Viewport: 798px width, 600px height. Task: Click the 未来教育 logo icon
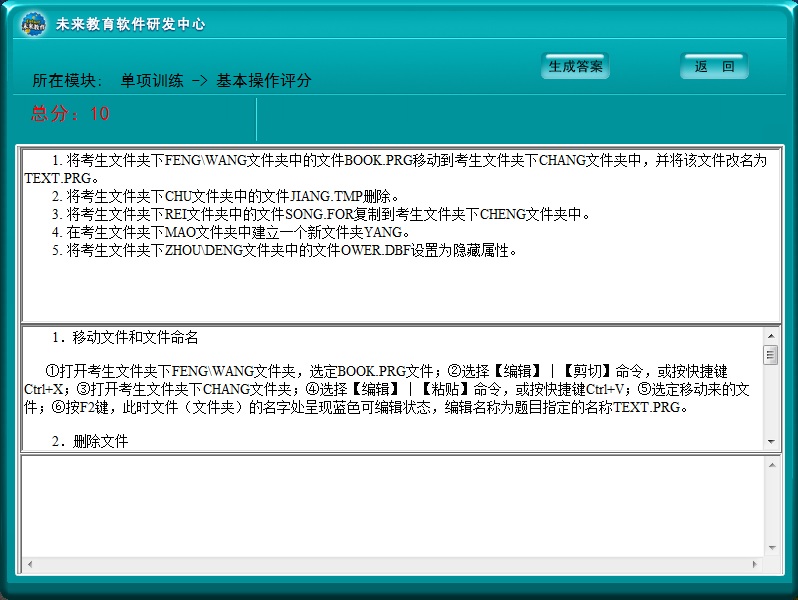34,24
